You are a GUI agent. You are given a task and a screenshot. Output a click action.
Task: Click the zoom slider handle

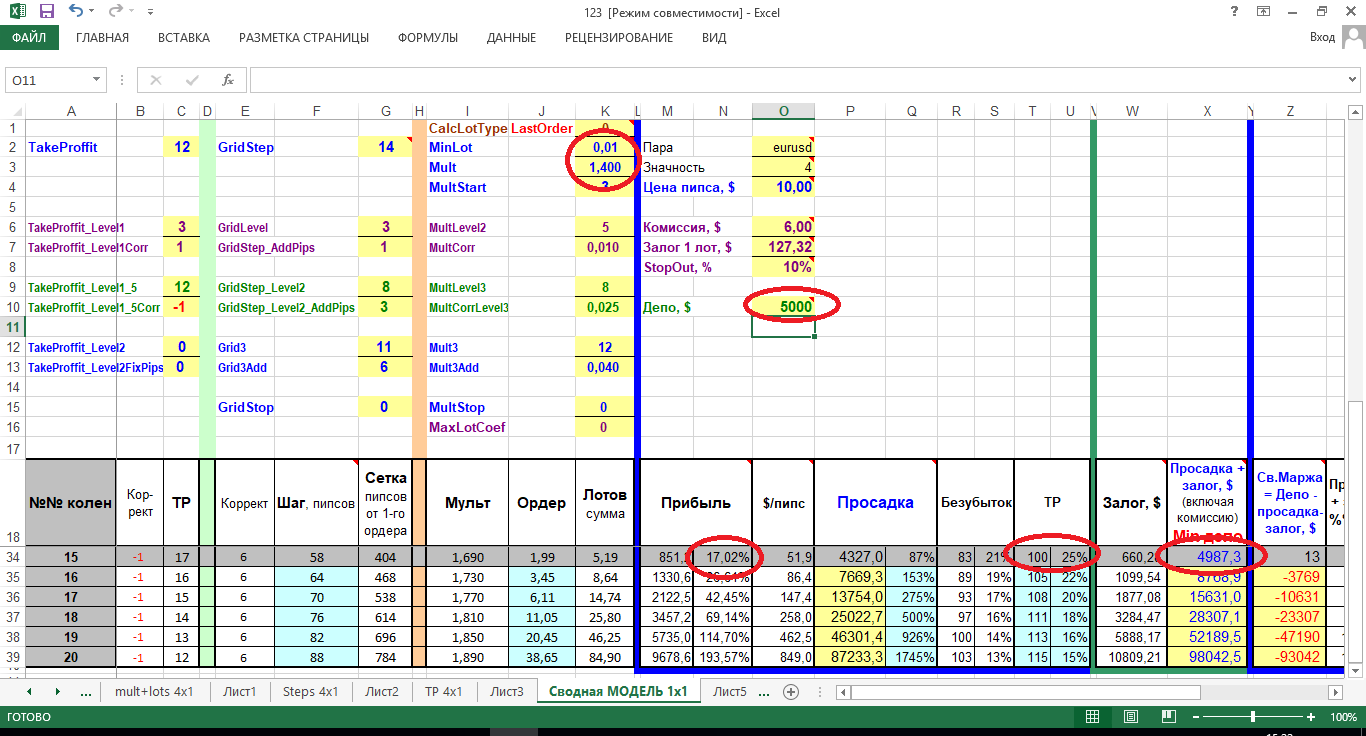[1254, 717]
